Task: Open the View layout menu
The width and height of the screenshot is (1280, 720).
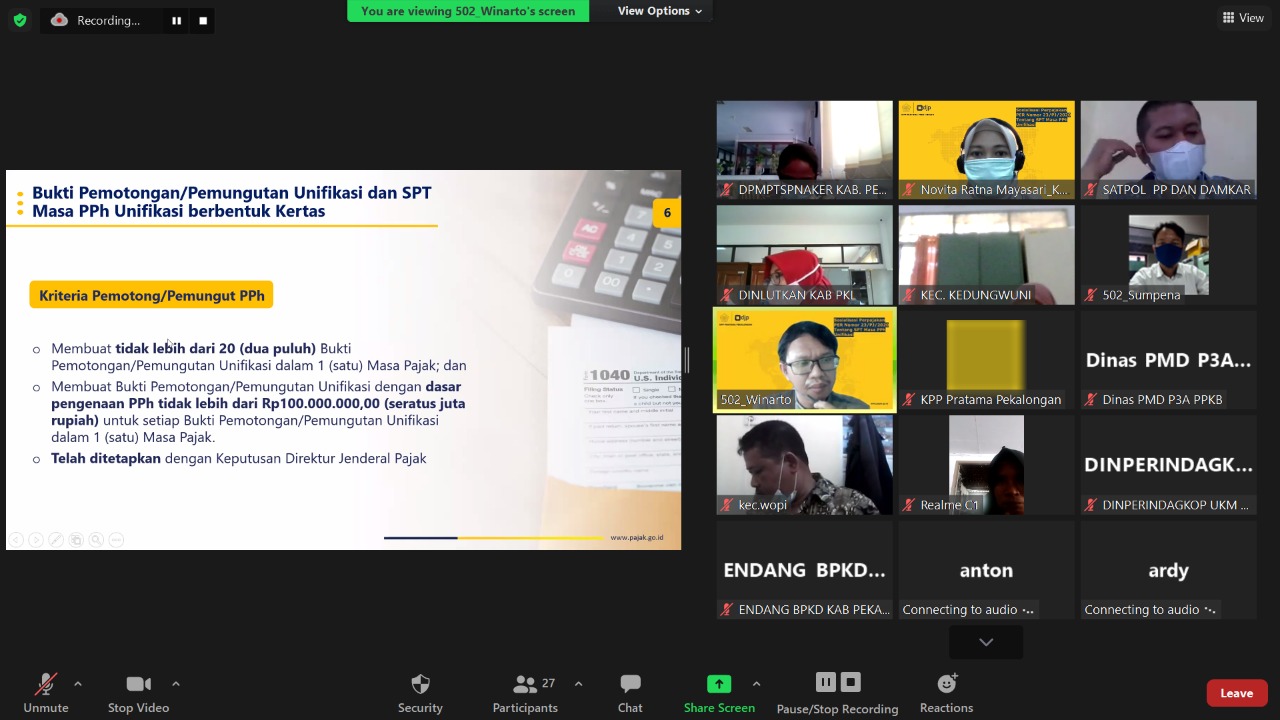Action: [1243, 18]
